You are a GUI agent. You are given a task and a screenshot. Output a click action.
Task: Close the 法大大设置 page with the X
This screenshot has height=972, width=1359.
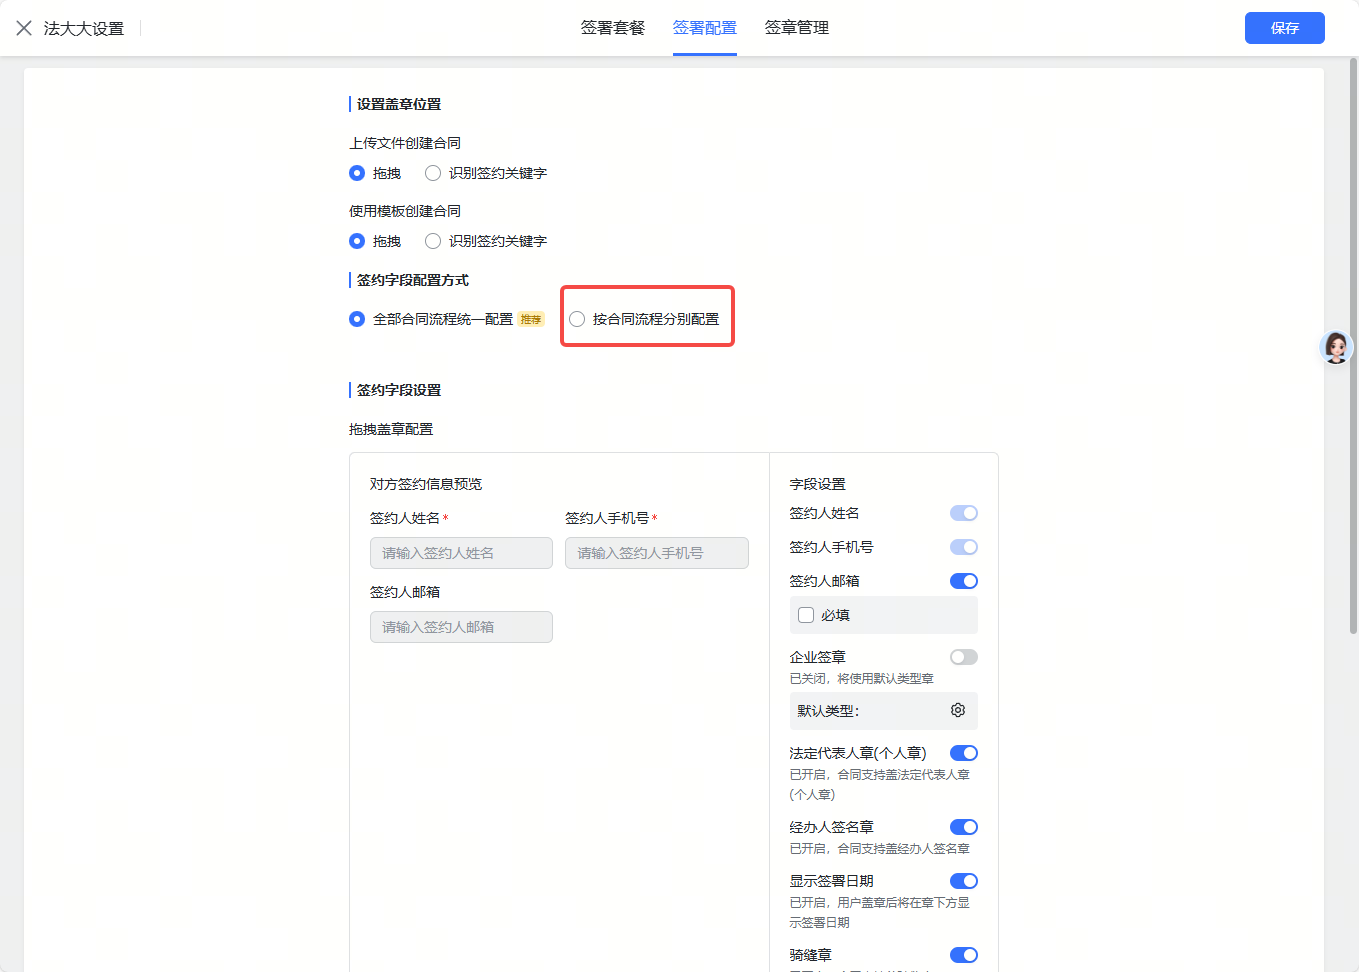point(24,27)
